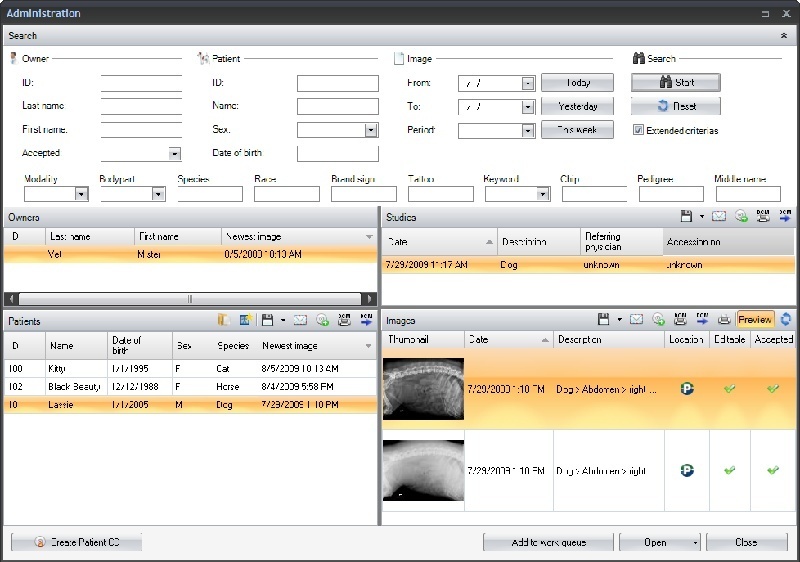Expand the Period dropdown
Viewport: 800px width, 562px height.
pyautogui.click(x=527, y=130)
